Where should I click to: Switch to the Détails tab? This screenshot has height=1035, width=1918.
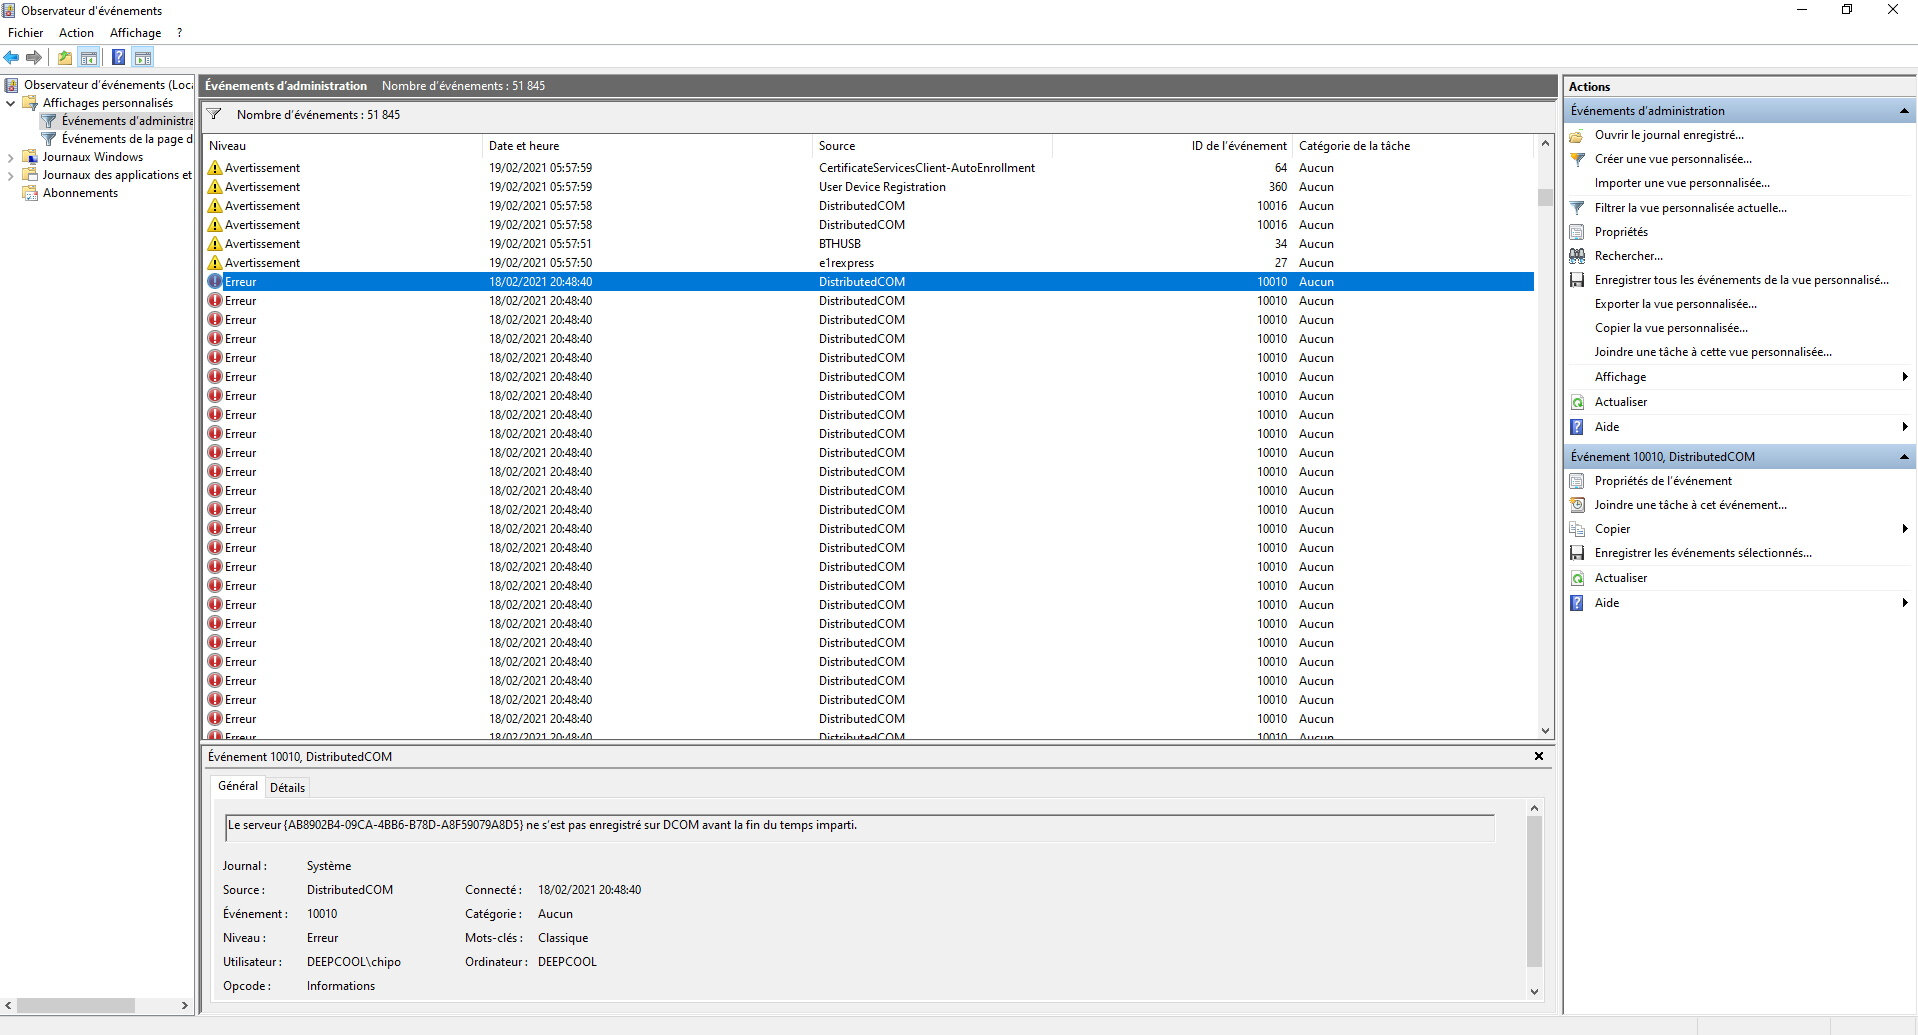click(287, 788)
